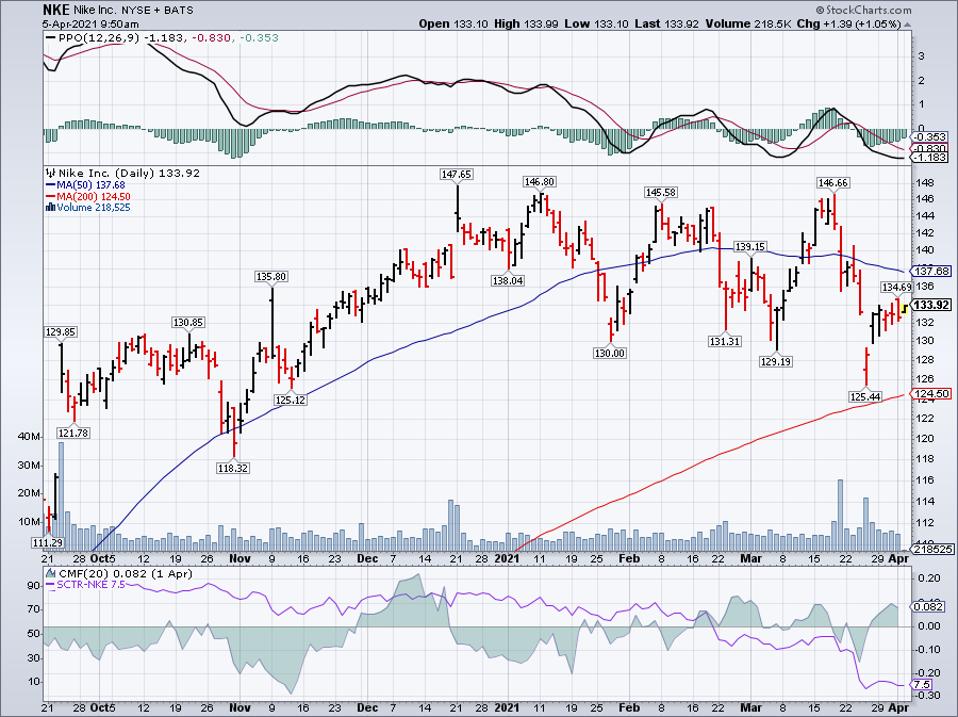
Task: Click the -0.353 tag on the PPO axis
Action: 930,137
